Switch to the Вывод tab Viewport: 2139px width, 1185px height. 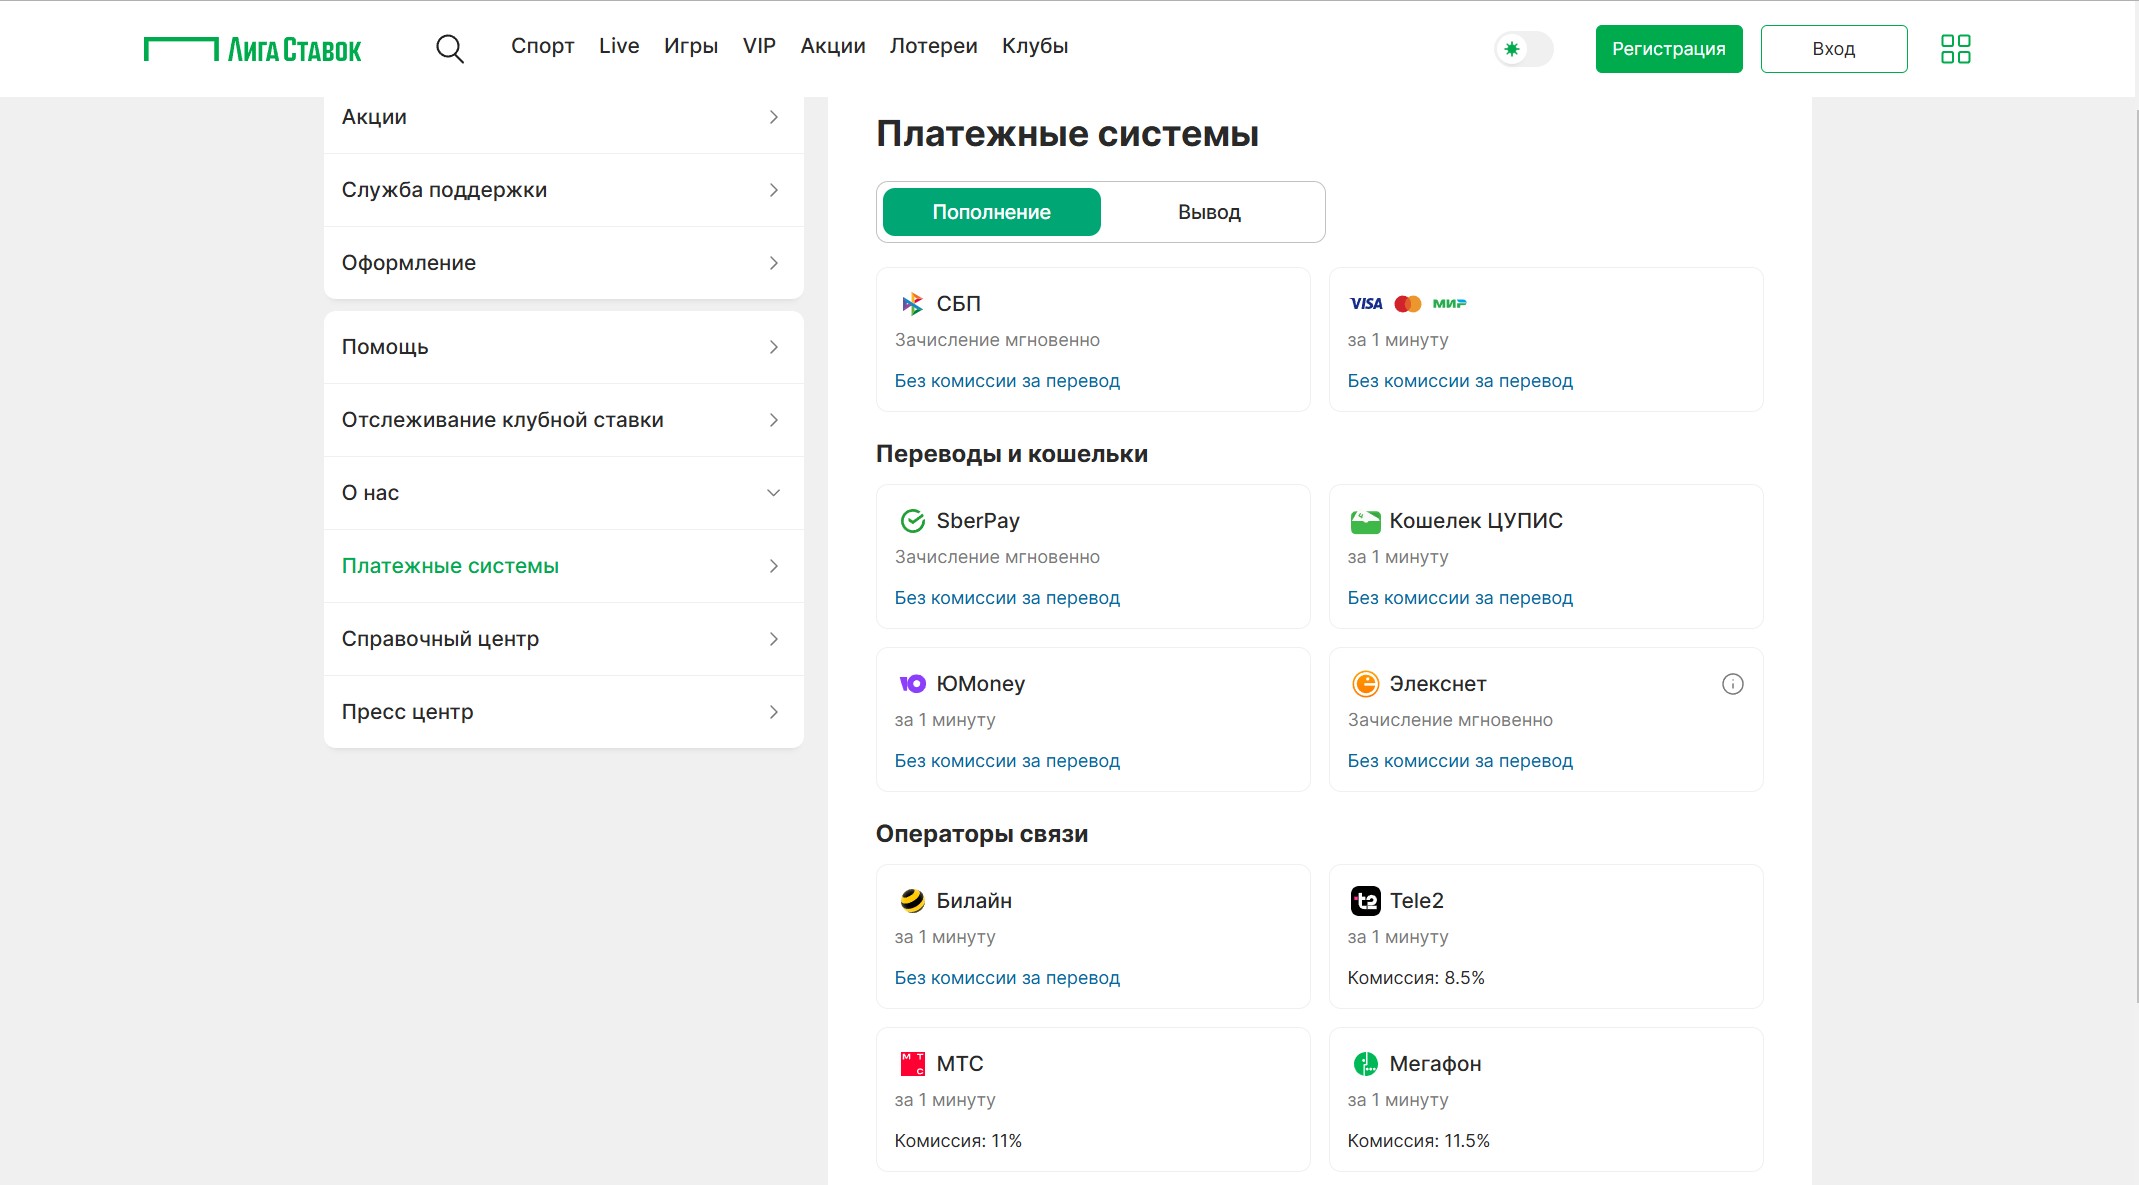(x=1209, y=212)
